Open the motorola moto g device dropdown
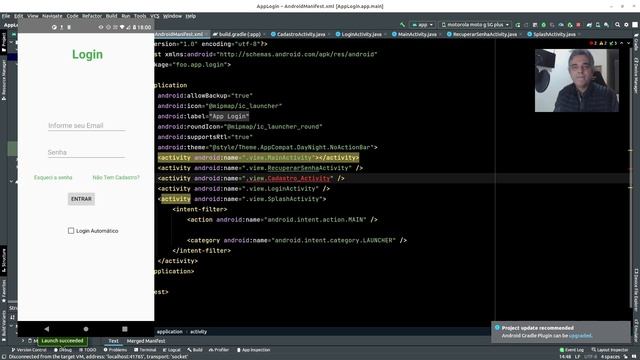The image size is (640, 360). [476, 25]
